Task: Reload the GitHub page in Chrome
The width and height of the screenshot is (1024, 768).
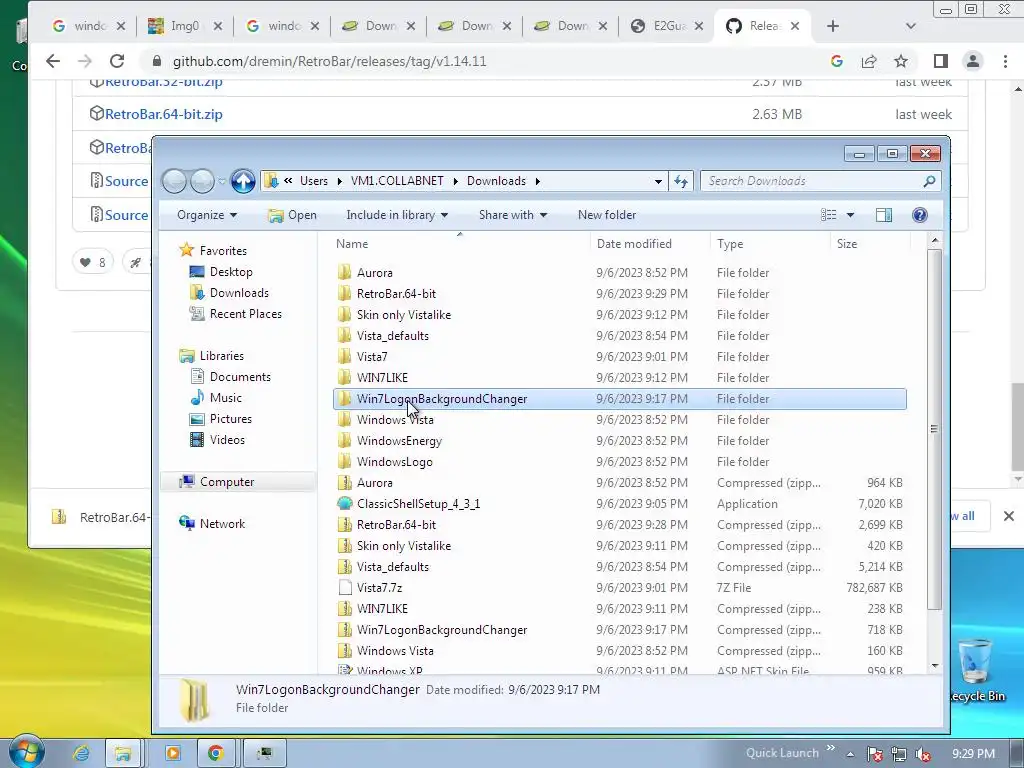Action: point(117,61)
